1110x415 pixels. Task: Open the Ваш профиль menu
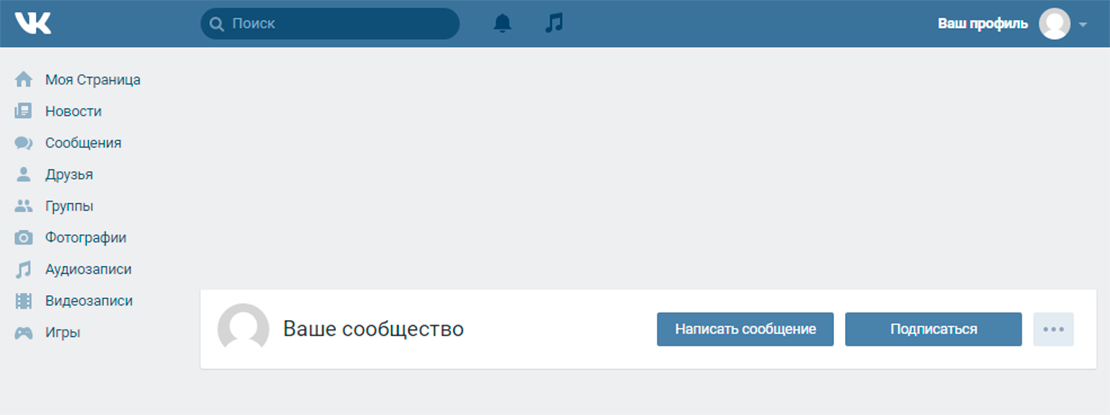click(983, 23)
